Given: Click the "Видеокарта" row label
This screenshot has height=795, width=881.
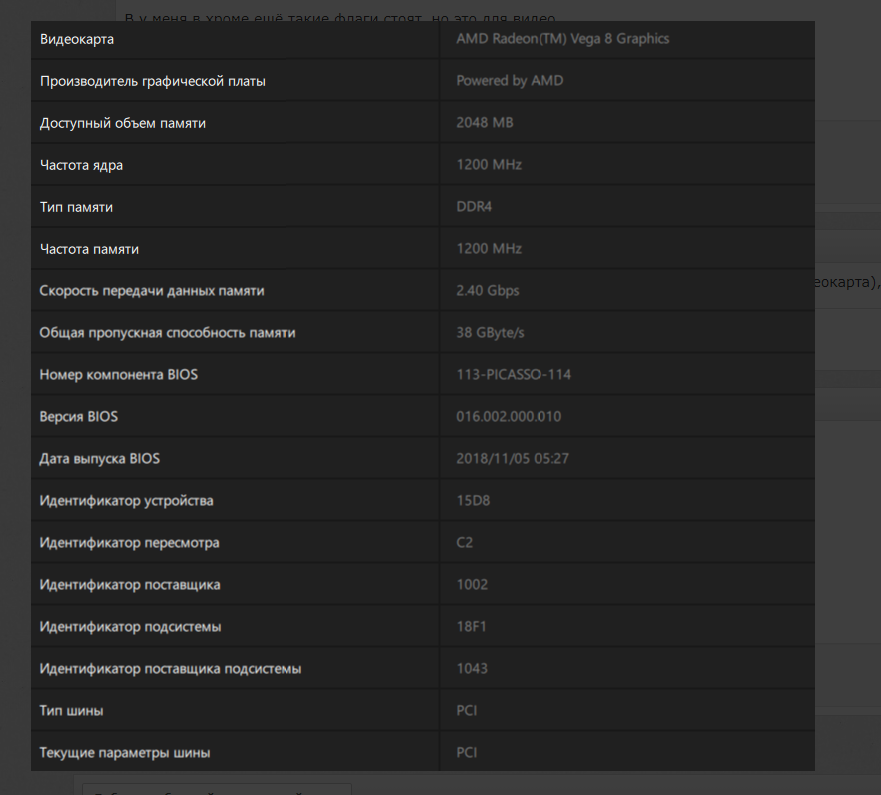Looking at the screenshot, I should (x=77, y=39).
